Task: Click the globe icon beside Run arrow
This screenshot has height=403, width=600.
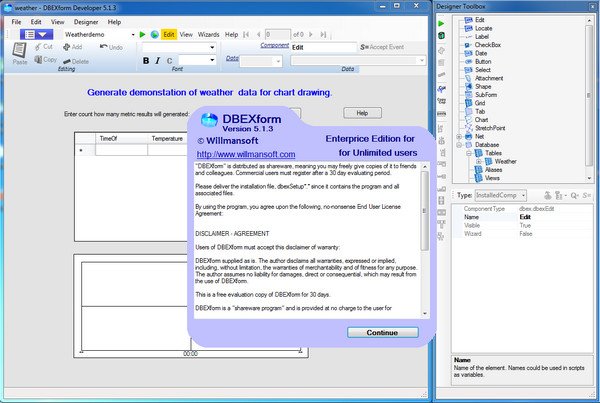Action: tap(155, 34)
